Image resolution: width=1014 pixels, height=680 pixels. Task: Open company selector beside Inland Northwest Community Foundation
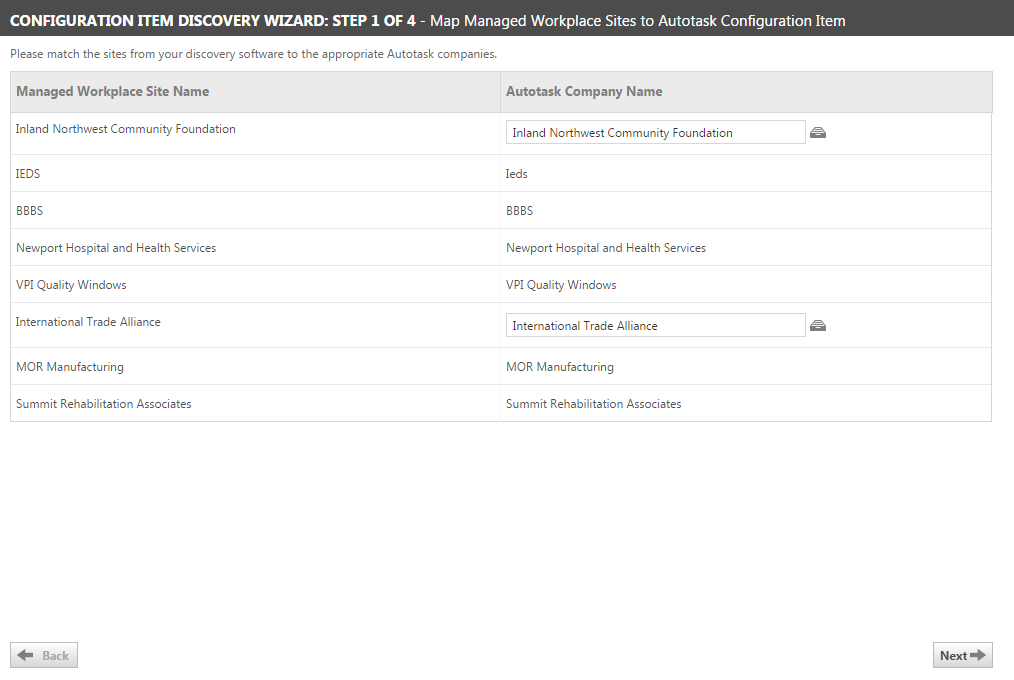click(817, 133)
